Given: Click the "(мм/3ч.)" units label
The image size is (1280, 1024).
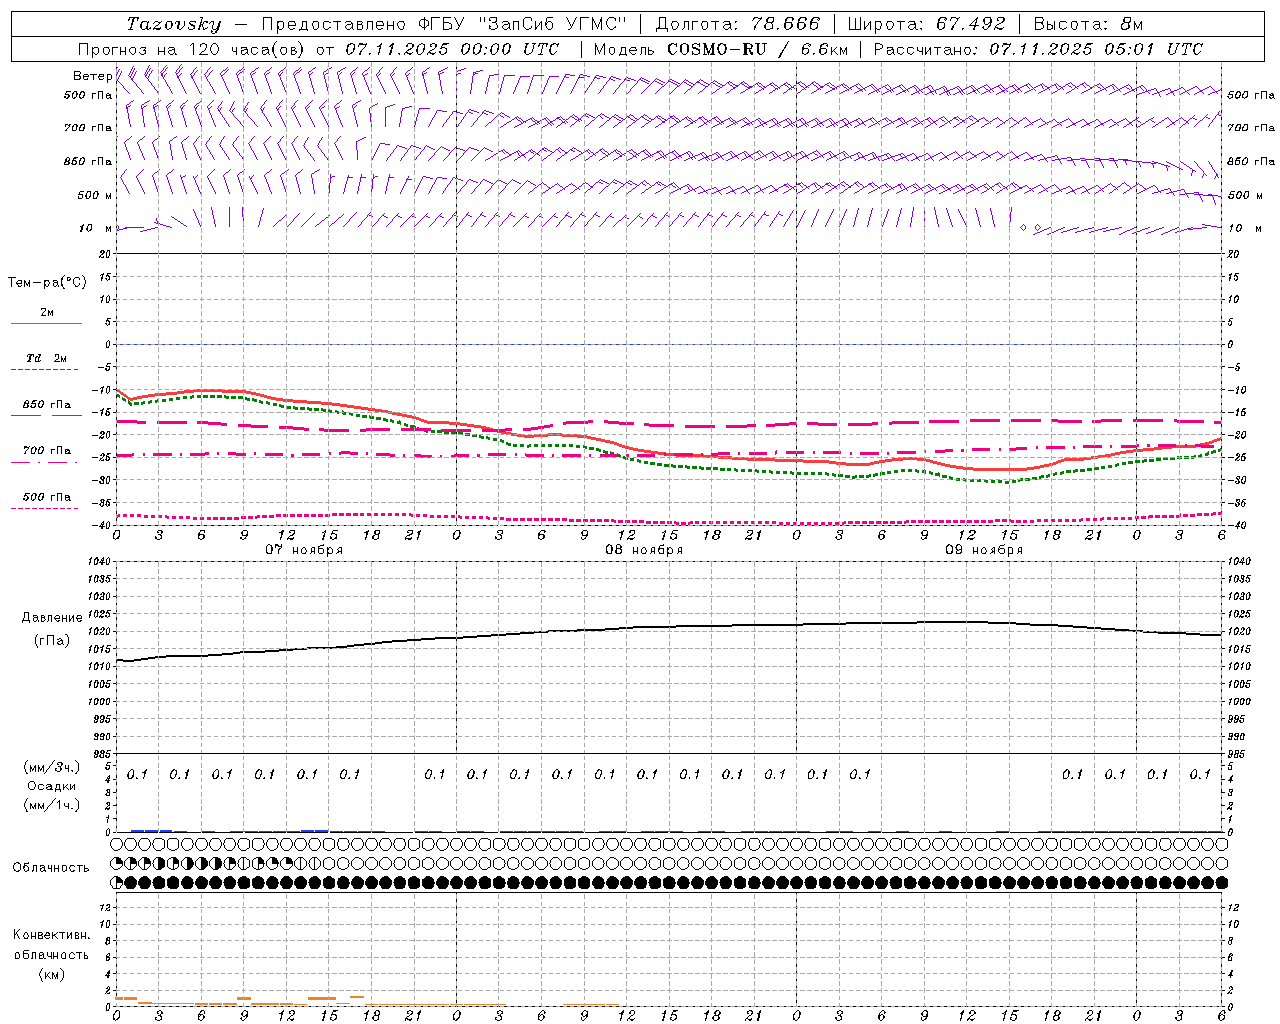Looking at the screenshot, I should [51, 767].
